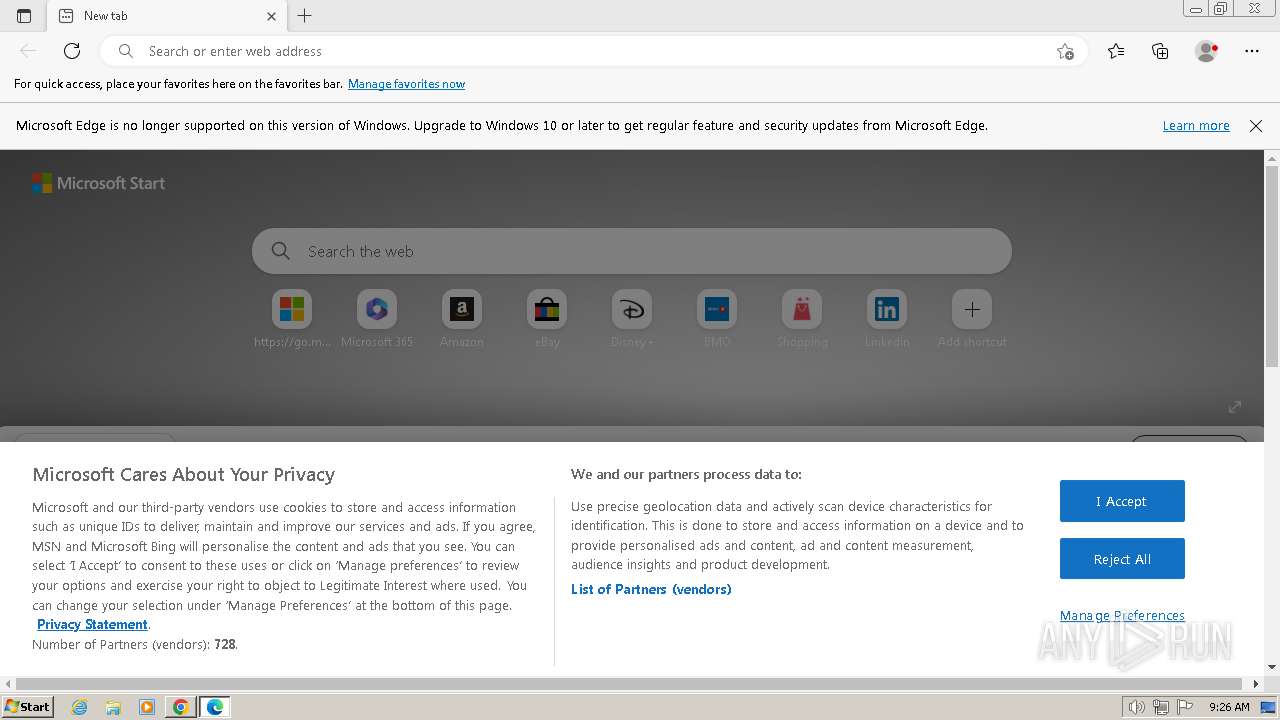Click the browser back arrow
This screenshot has width=1280, height=720.
tap(28, 51)
